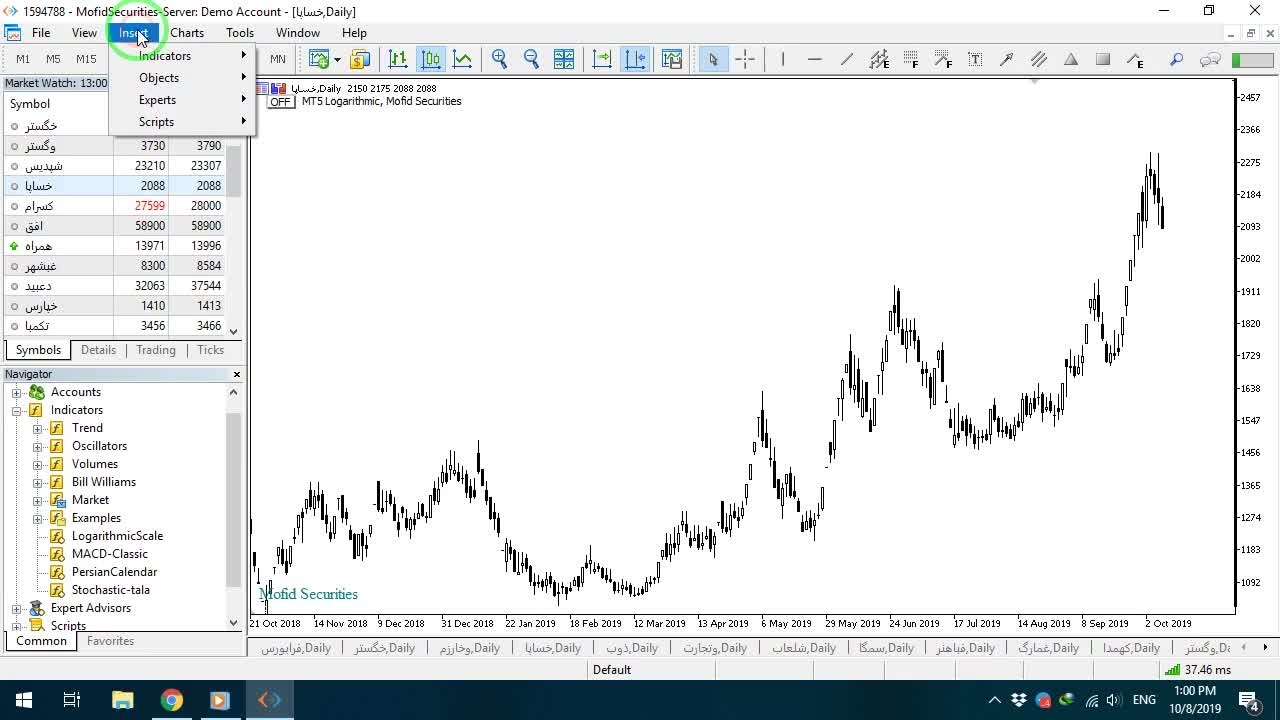Open the toolbar Search magnifier
Screen dimensions: 1280x720
click(1177, 59)
